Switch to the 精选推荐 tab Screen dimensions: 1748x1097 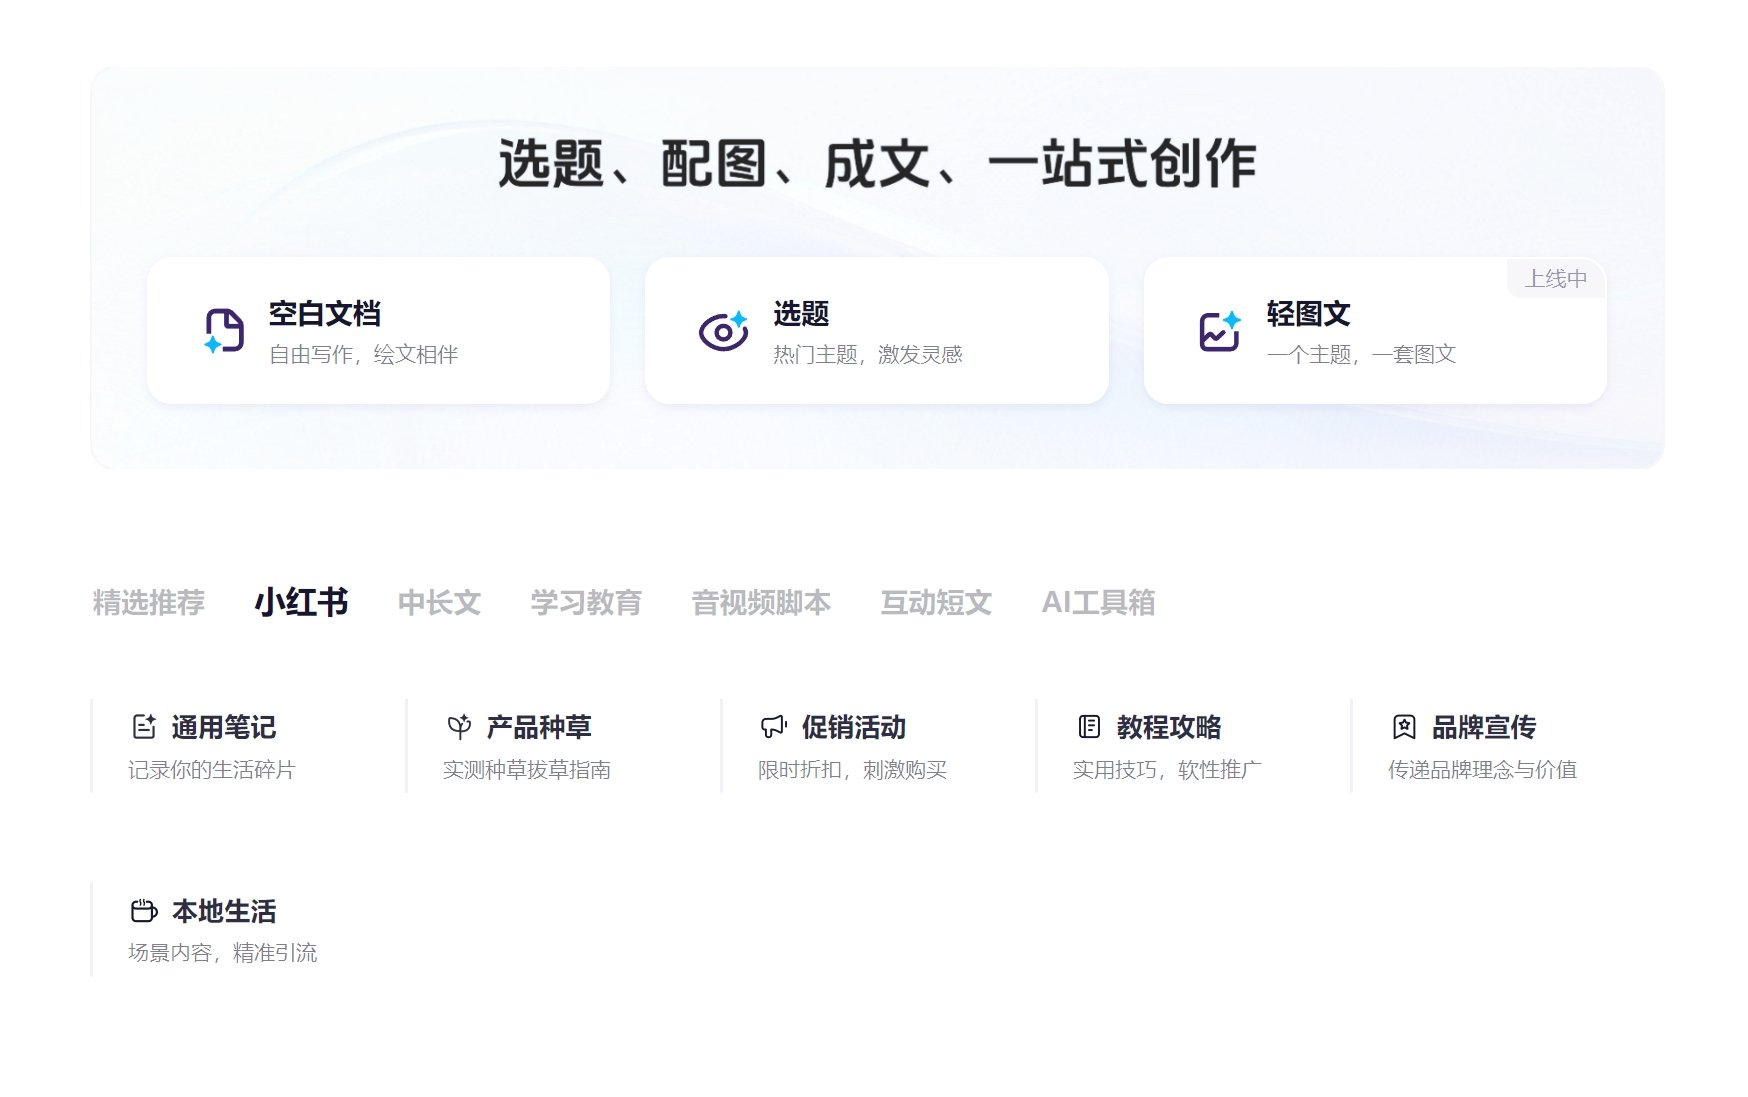(147, 602)
